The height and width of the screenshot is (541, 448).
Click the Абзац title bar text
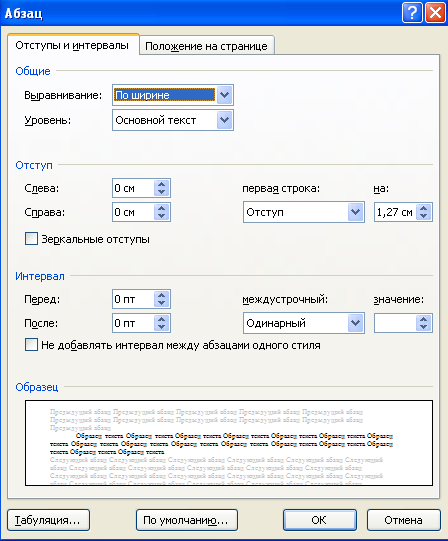pos(23,13)
